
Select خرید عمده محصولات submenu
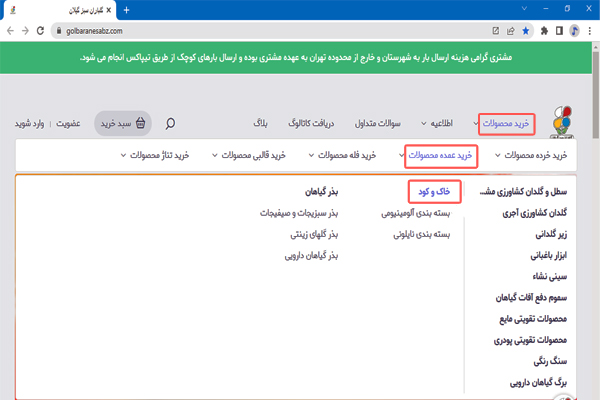pyautogui.click(x=440, y=155)
